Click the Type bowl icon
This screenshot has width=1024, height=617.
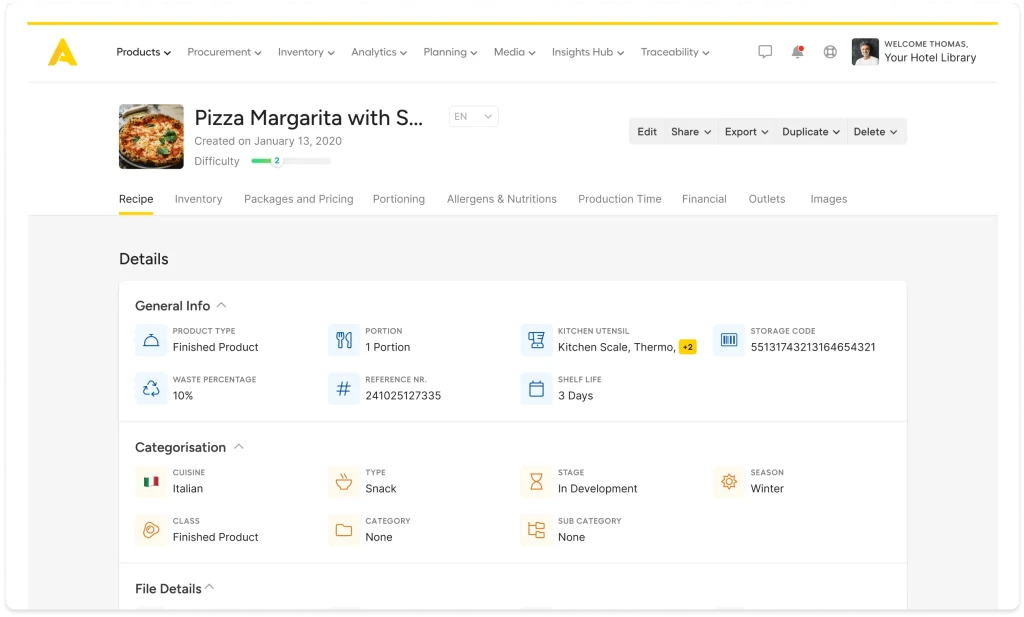click(x=344, y=481)
